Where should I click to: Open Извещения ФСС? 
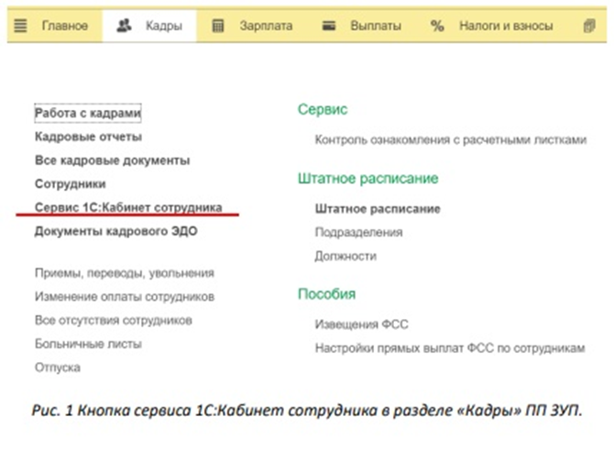pyautogui.click(x=361, y=325)
